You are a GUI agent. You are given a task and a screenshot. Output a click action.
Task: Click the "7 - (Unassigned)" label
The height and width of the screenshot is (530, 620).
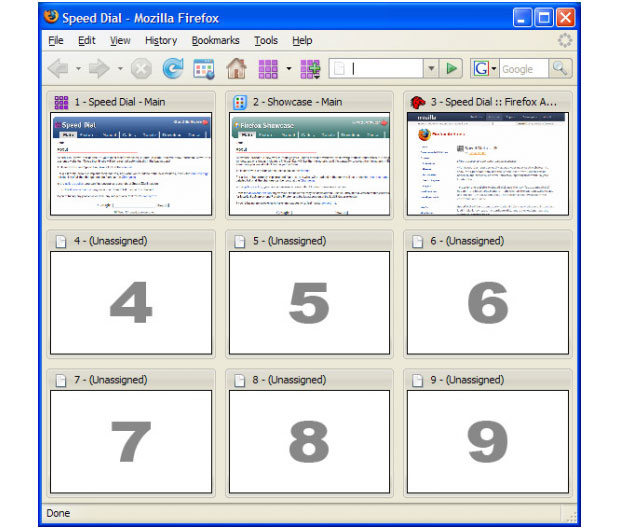tap(111, 380)
